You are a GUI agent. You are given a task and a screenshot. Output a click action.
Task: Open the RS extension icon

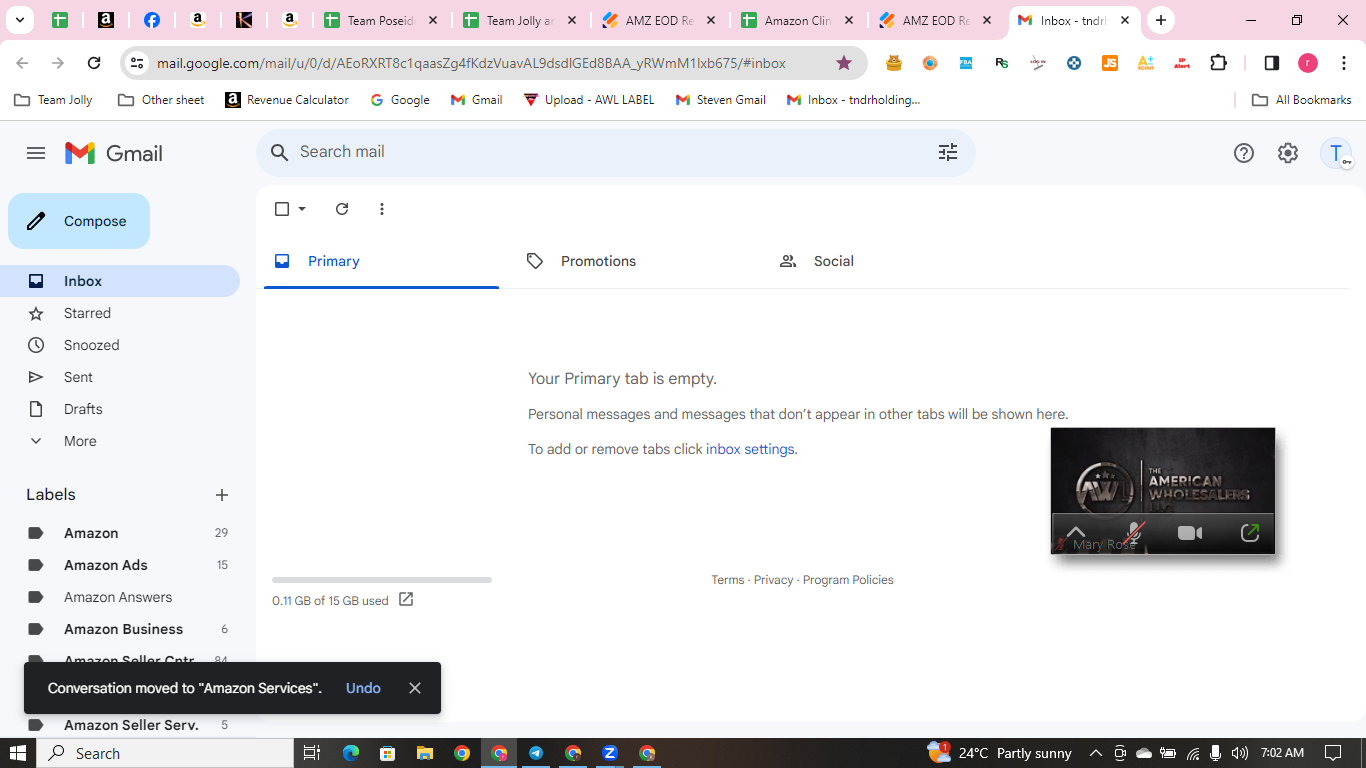coord(1002,63)
